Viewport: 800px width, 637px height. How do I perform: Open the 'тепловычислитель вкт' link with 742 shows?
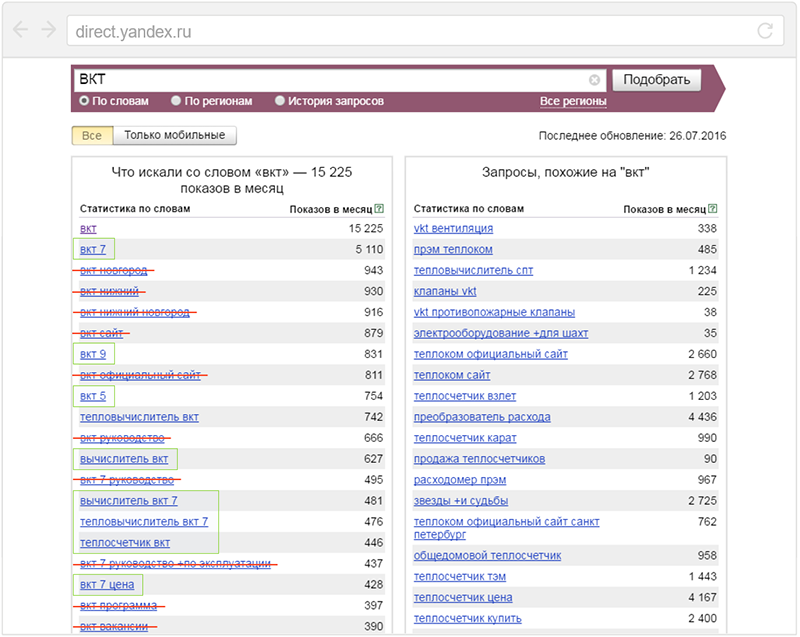coord(139,417)
